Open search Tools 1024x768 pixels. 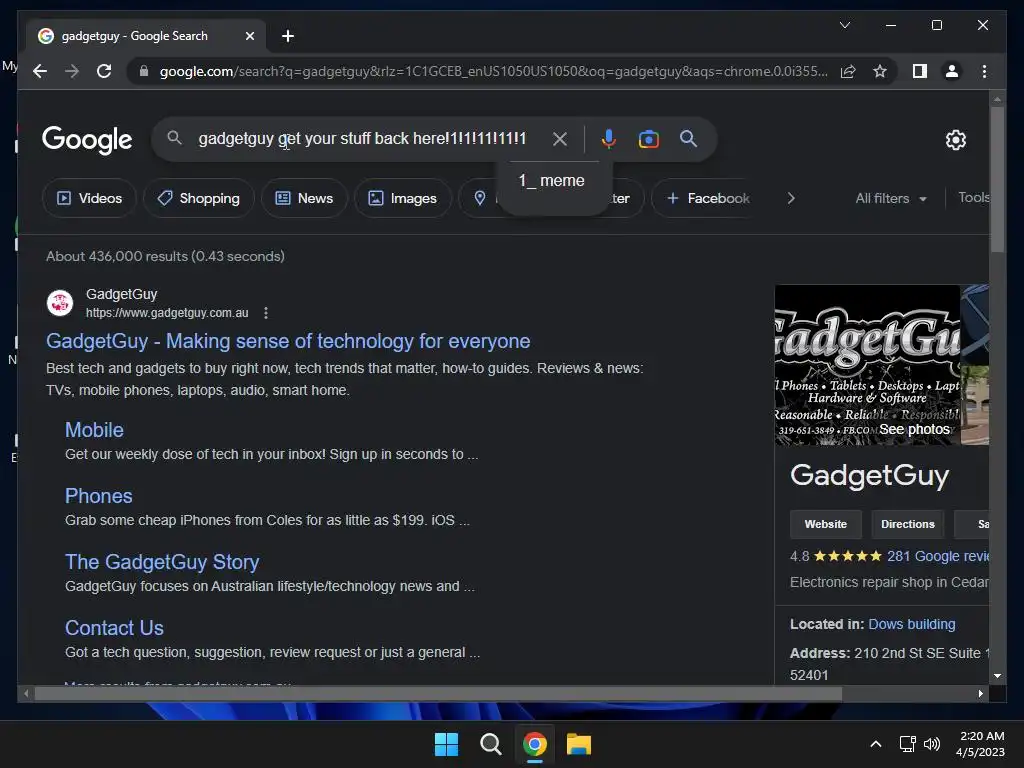pyautogui.click(x=973, y=197)
